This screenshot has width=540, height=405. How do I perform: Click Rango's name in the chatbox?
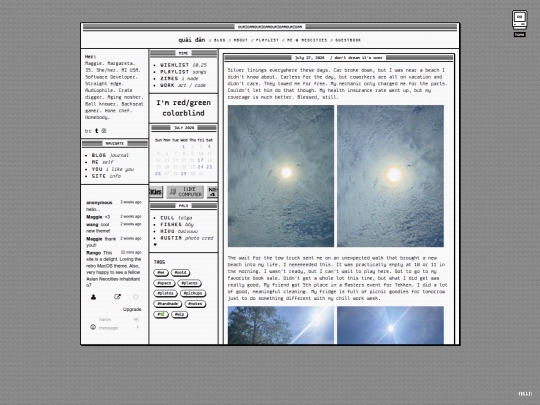[93, 252]
